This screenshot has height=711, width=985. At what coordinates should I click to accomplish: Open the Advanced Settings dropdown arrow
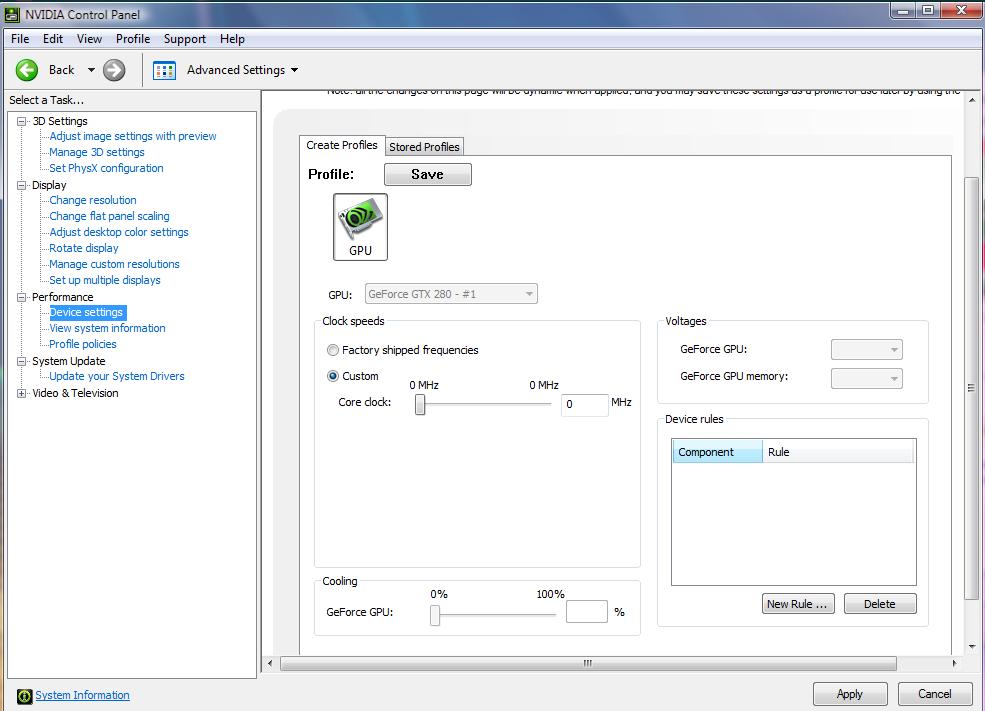tap(295, 70)
